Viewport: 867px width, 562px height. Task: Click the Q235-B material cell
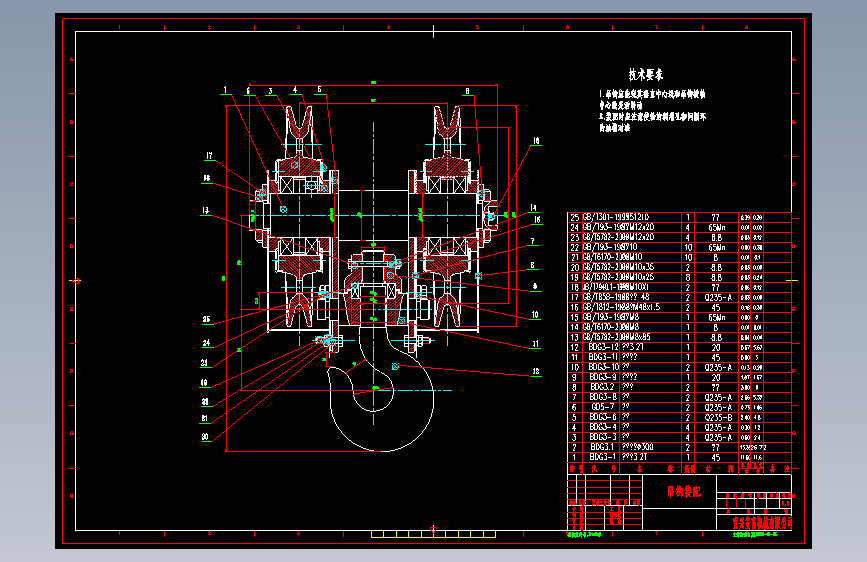(718, 418)
